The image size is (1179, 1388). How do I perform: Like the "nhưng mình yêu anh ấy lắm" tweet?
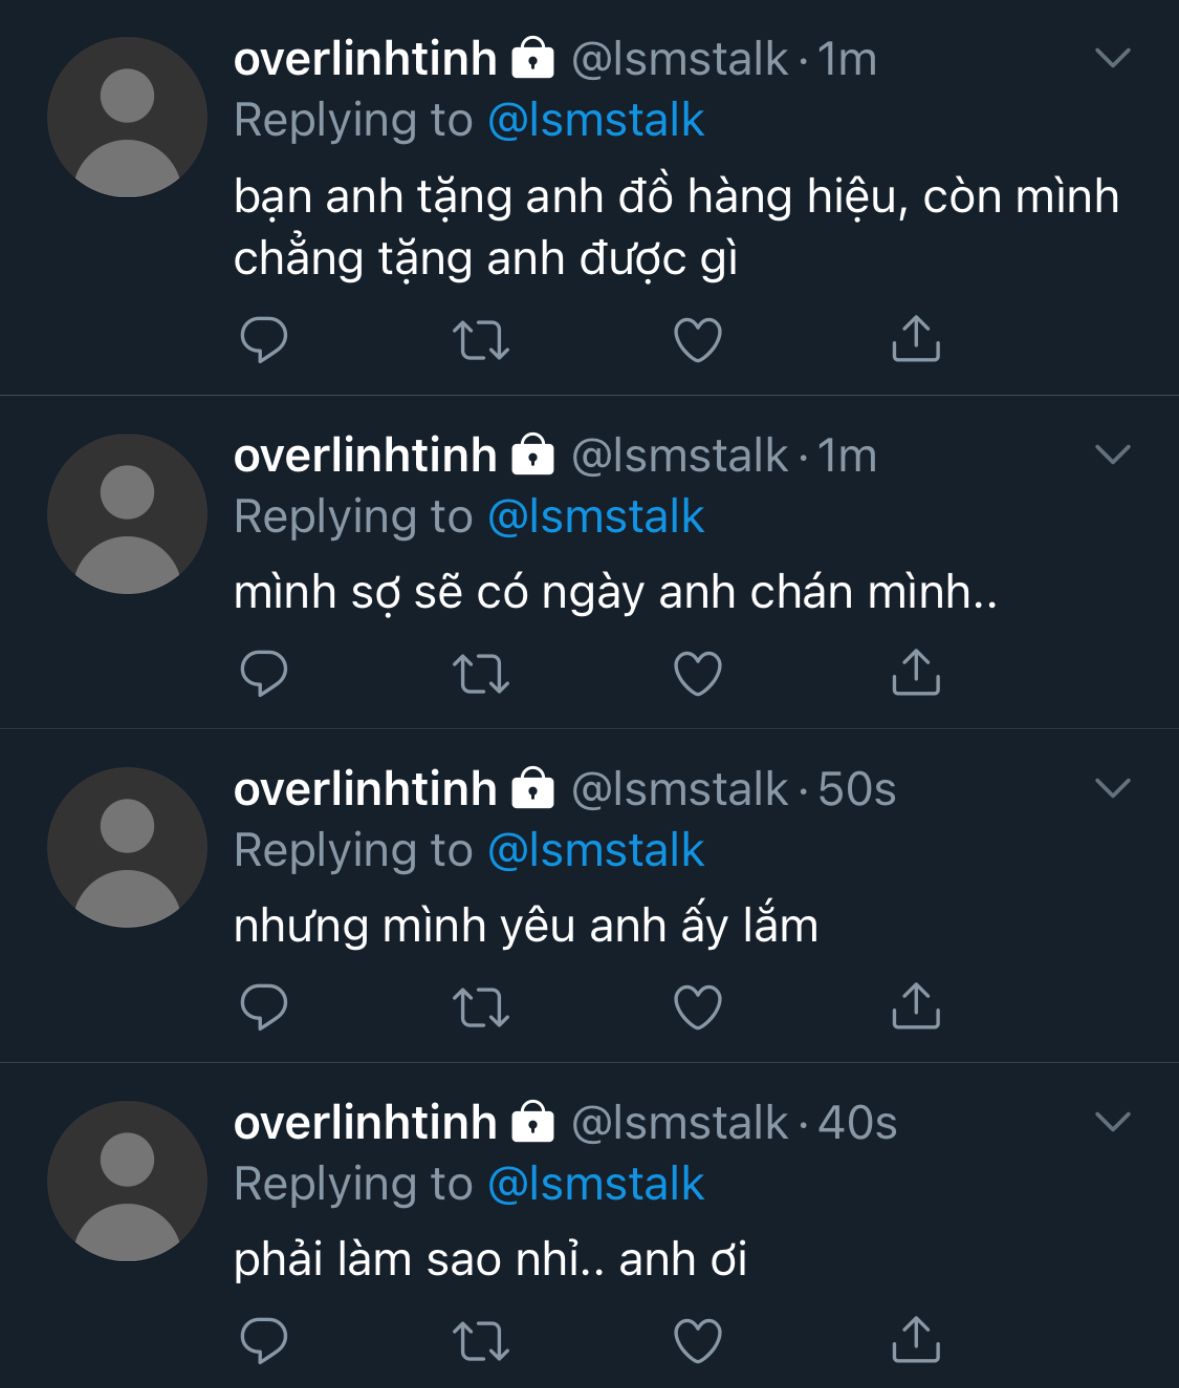point(698,1007)
